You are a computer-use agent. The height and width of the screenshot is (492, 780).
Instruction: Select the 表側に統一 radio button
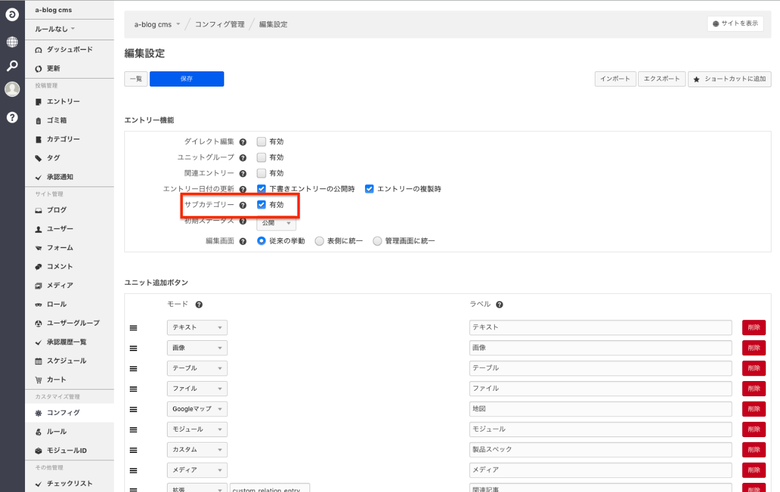pyautogui.click(x=319, y=241)
